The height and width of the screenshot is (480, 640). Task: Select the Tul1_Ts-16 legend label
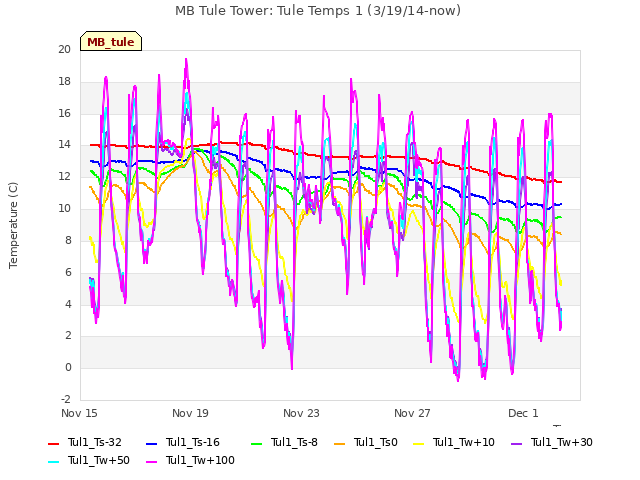193,442
